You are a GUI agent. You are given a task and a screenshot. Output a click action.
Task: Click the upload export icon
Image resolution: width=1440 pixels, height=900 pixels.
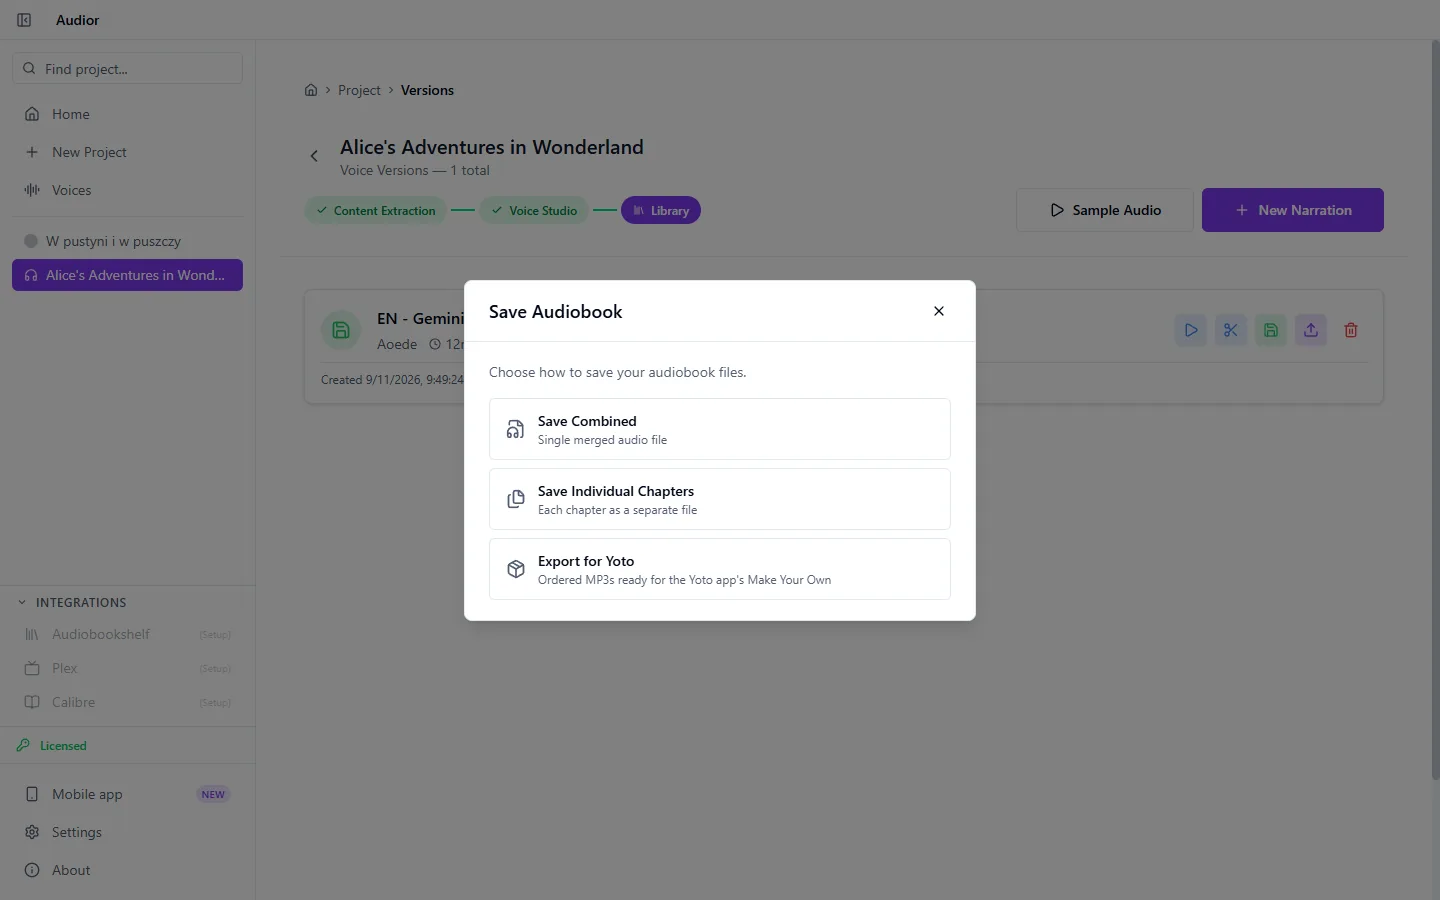1310,330
